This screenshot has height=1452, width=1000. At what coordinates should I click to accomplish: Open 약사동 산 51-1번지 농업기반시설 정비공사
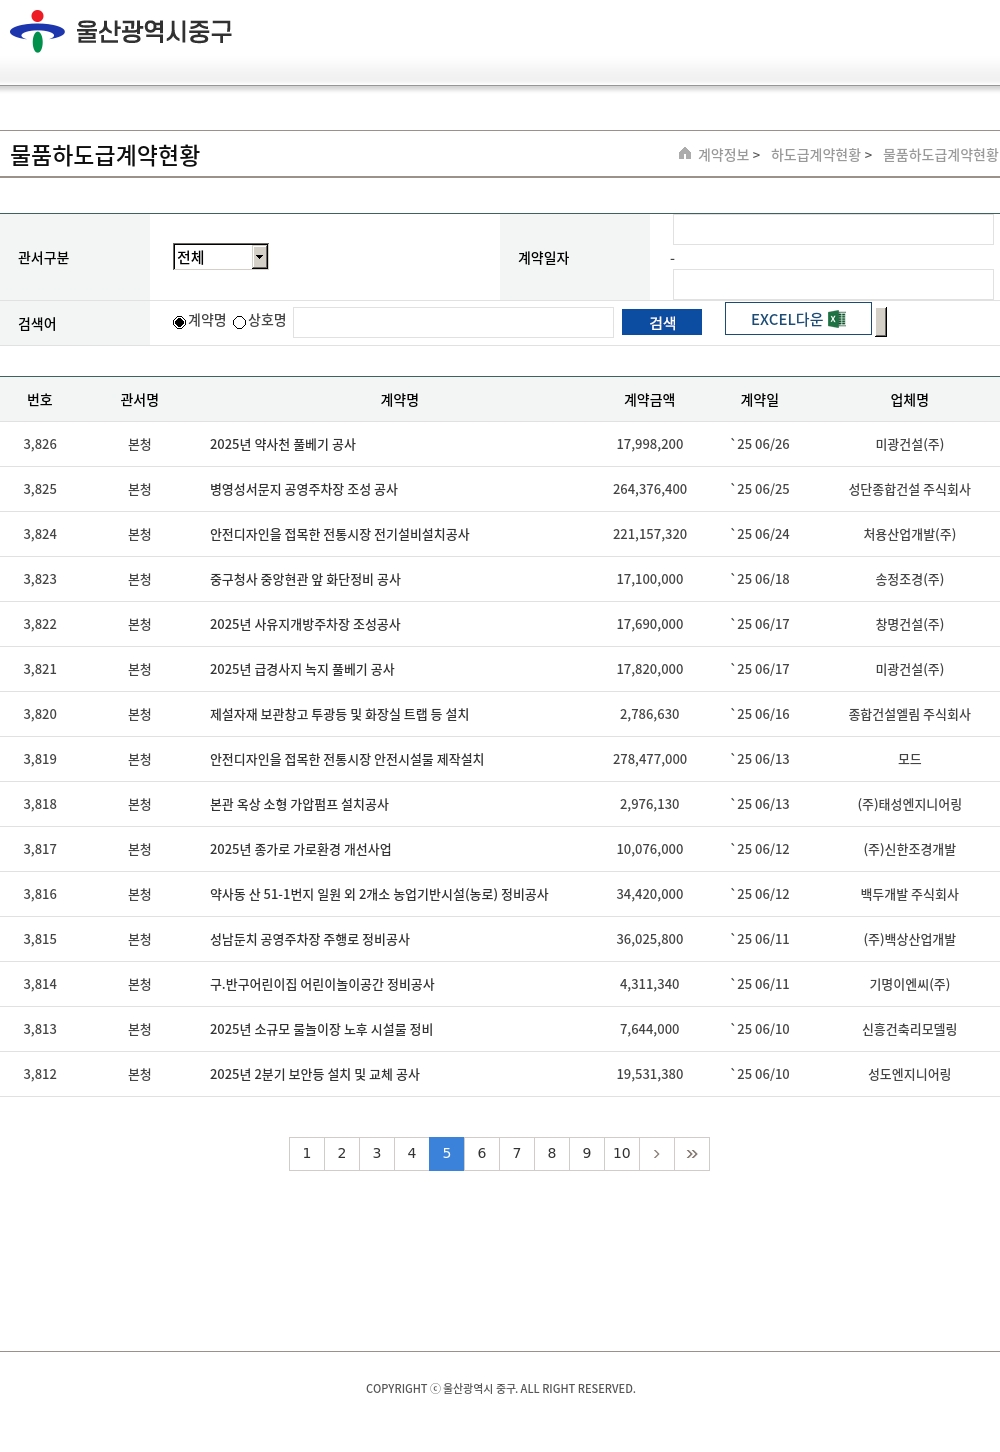pyautogui.click(x=379, y=895)
